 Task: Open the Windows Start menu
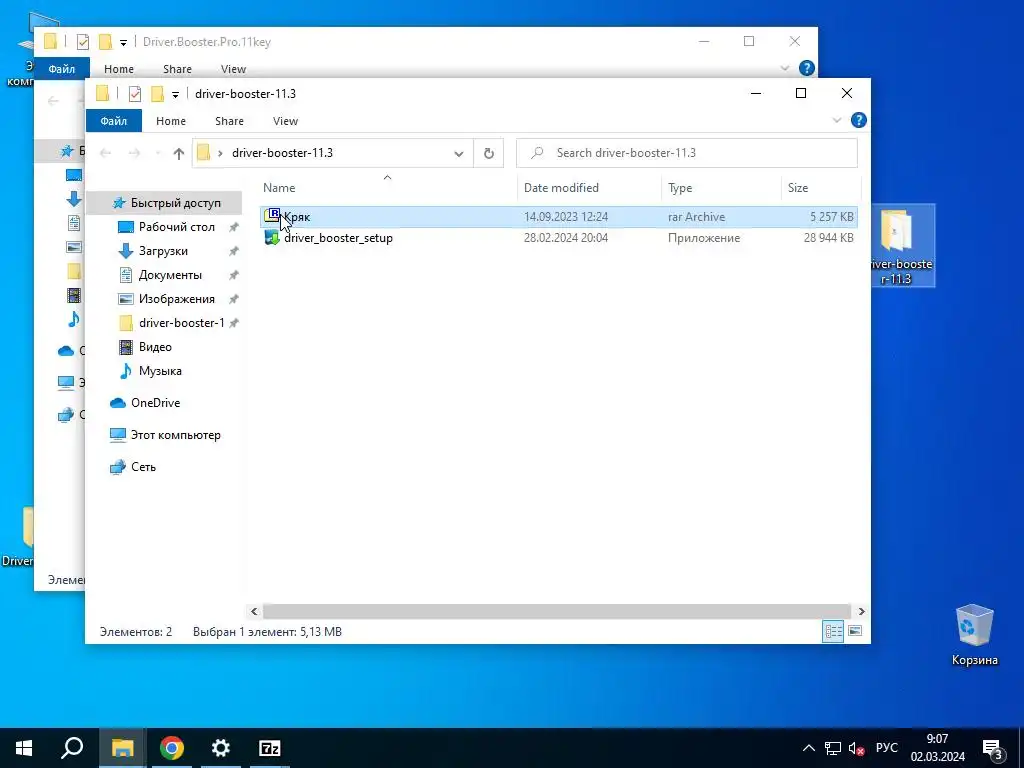click(24, 748)
